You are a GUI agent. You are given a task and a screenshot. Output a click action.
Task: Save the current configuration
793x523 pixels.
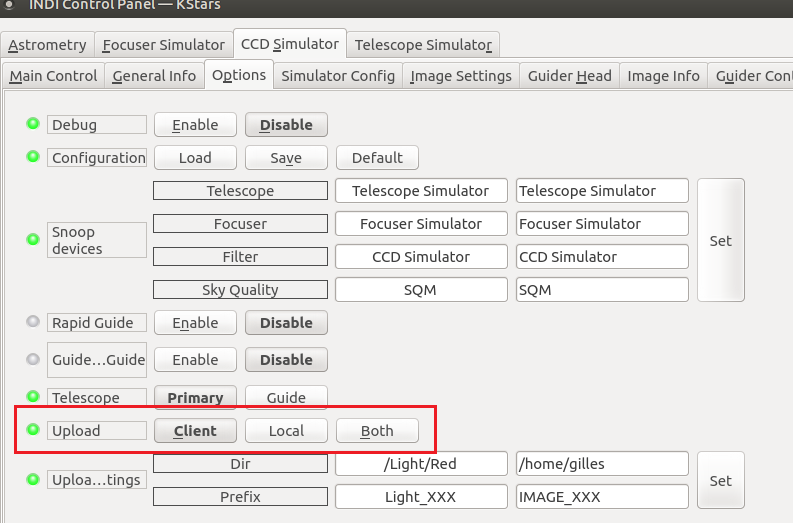[x=286, y=158]
